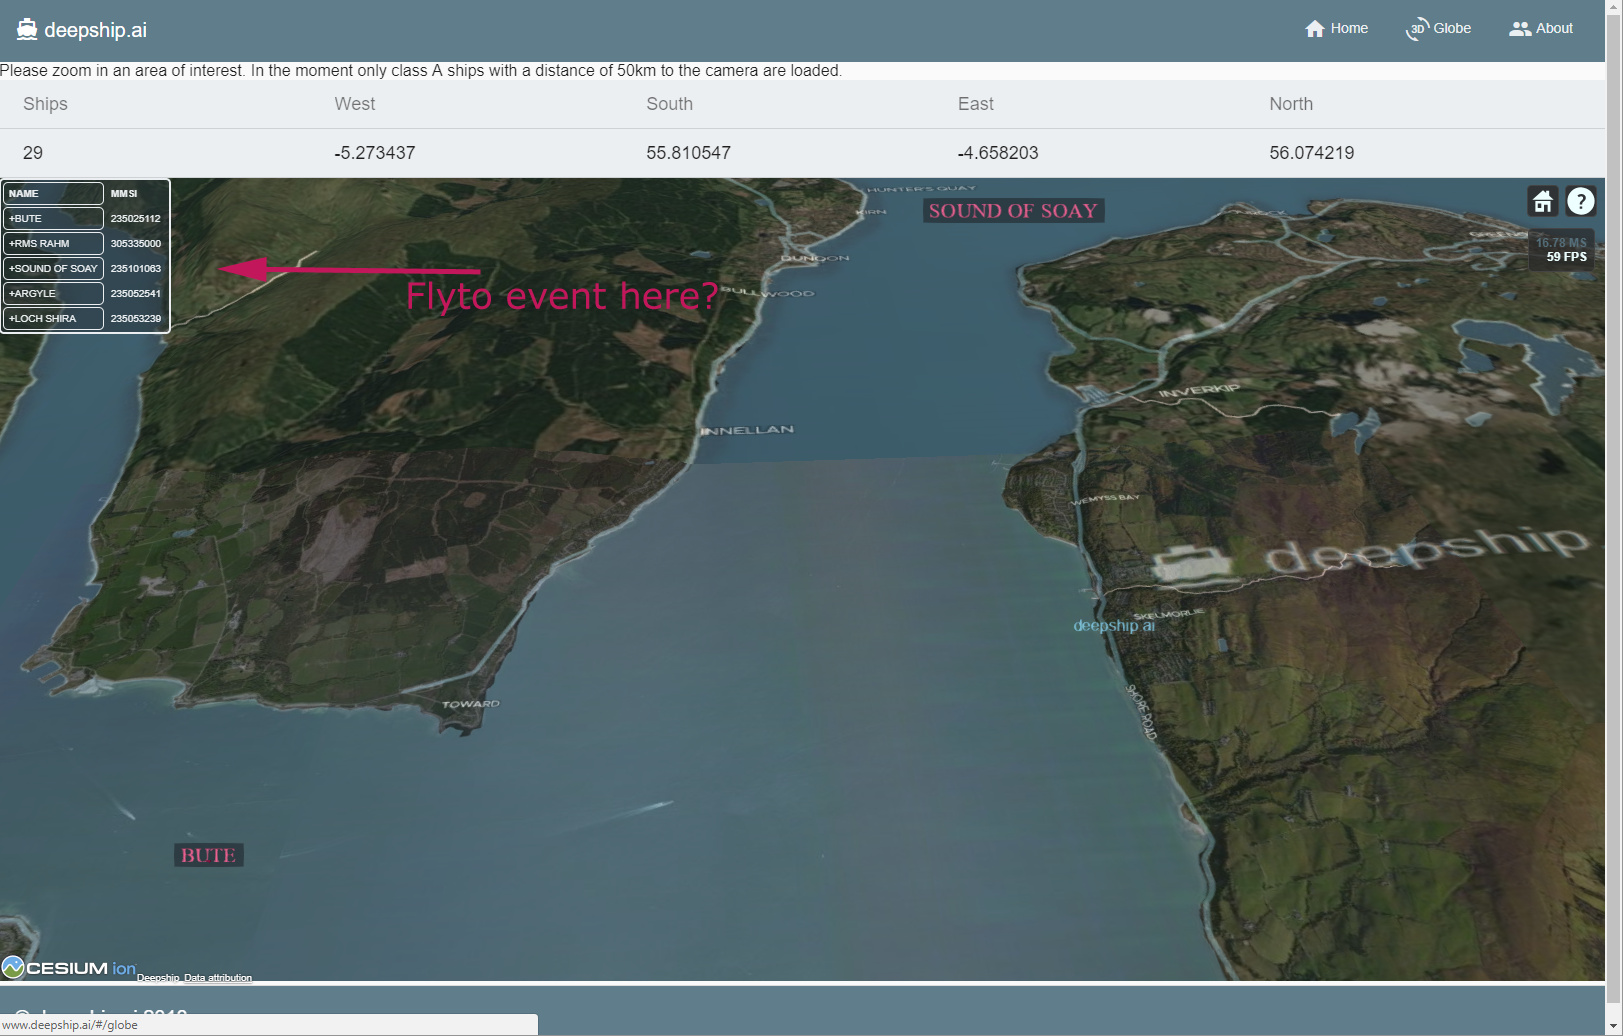Image resolution: width=1623 pixels, height=1036 pixels.
Task: Select MMSI 235025112 for BUTE
Action: pos(135,219)
